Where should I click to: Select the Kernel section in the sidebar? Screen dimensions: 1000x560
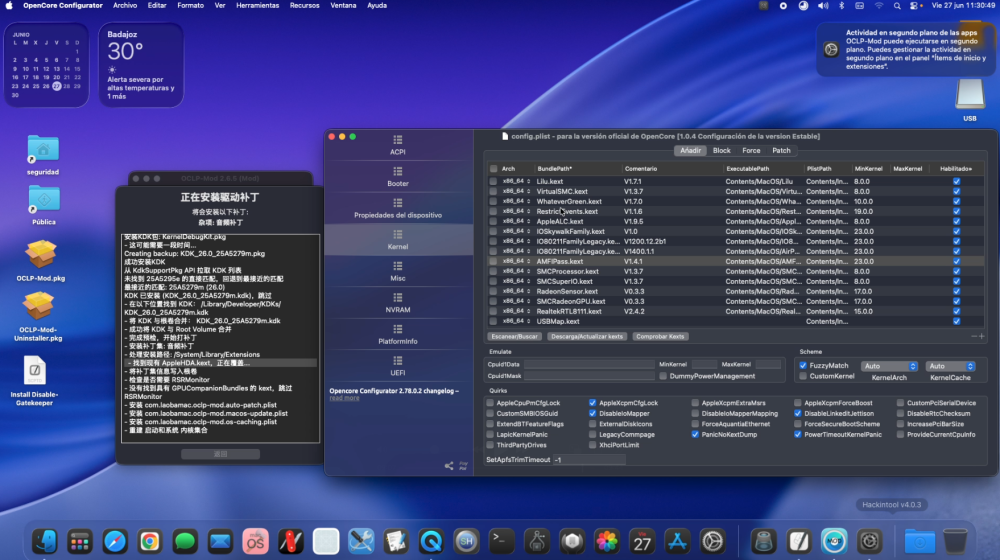(x=398, y=240)
